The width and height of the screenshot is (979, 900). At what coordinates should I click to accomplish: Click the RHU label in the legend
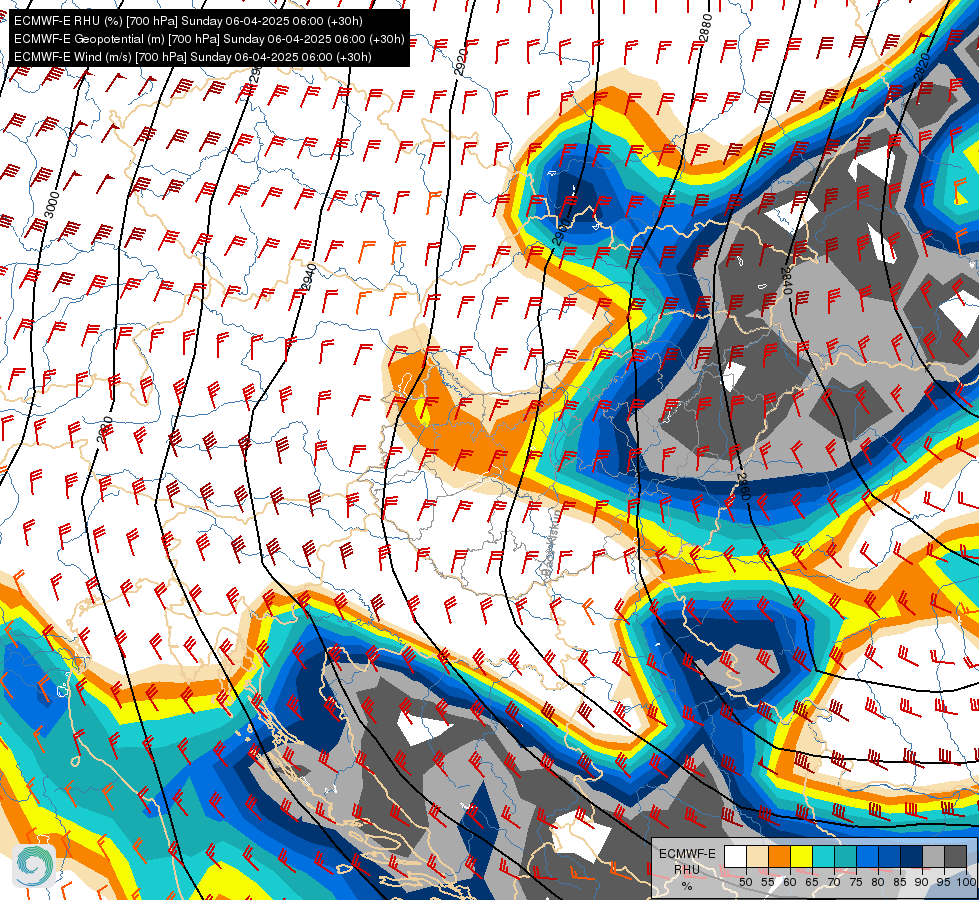[x=687, y=869]
